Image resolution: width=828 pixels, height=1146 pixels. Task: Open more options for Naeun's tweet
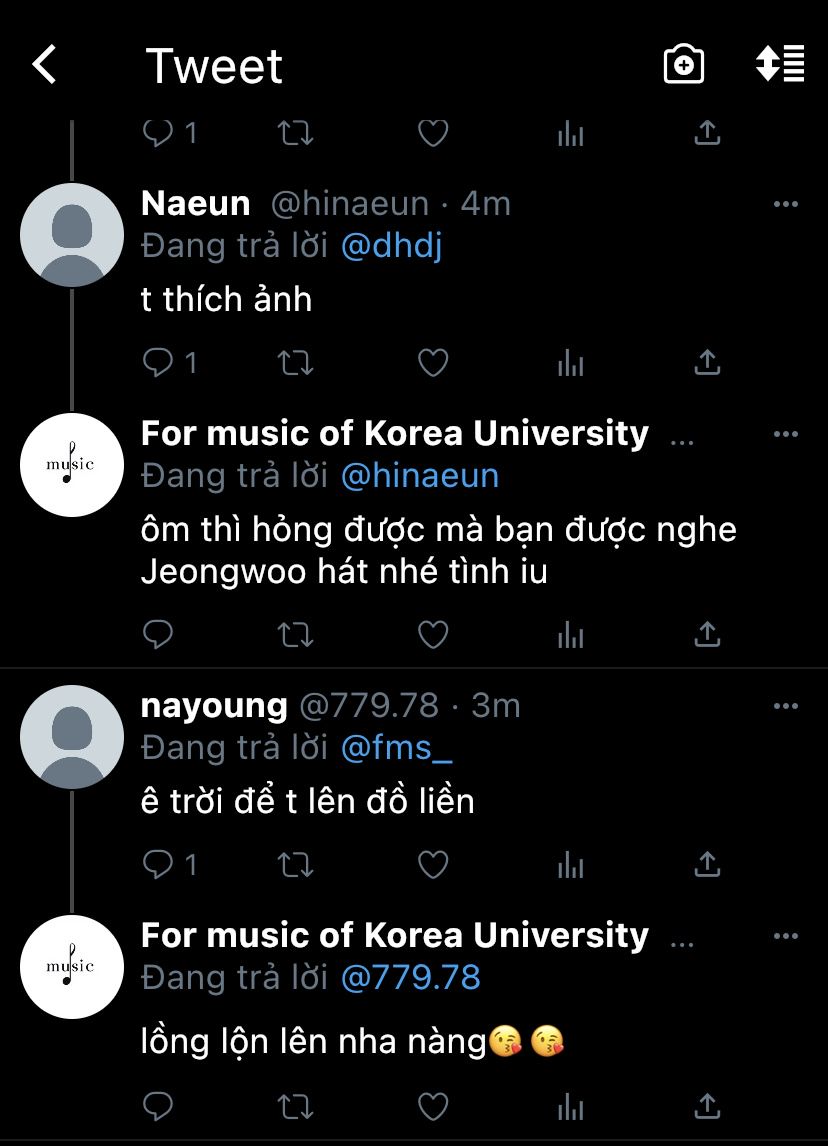[x=786, y=204]
